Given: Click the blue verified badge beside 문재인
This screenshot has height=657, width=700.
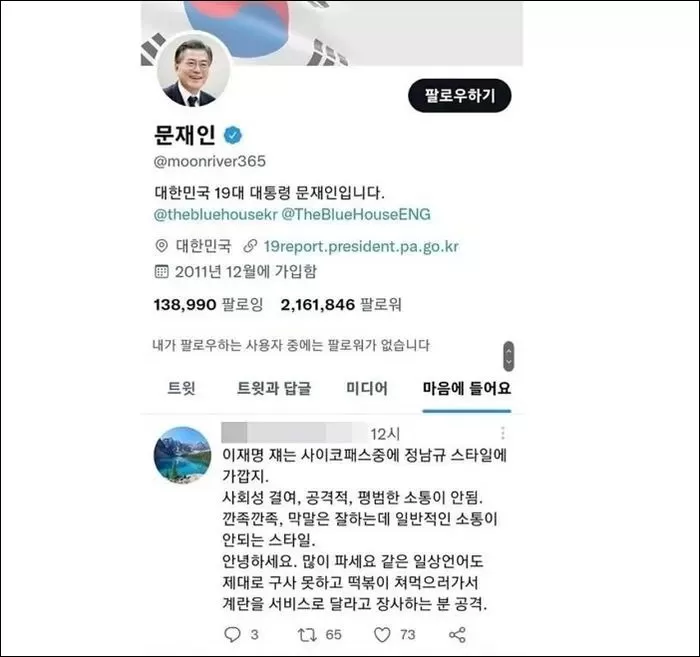Looking at the screenshot, I should pos(233,135).
